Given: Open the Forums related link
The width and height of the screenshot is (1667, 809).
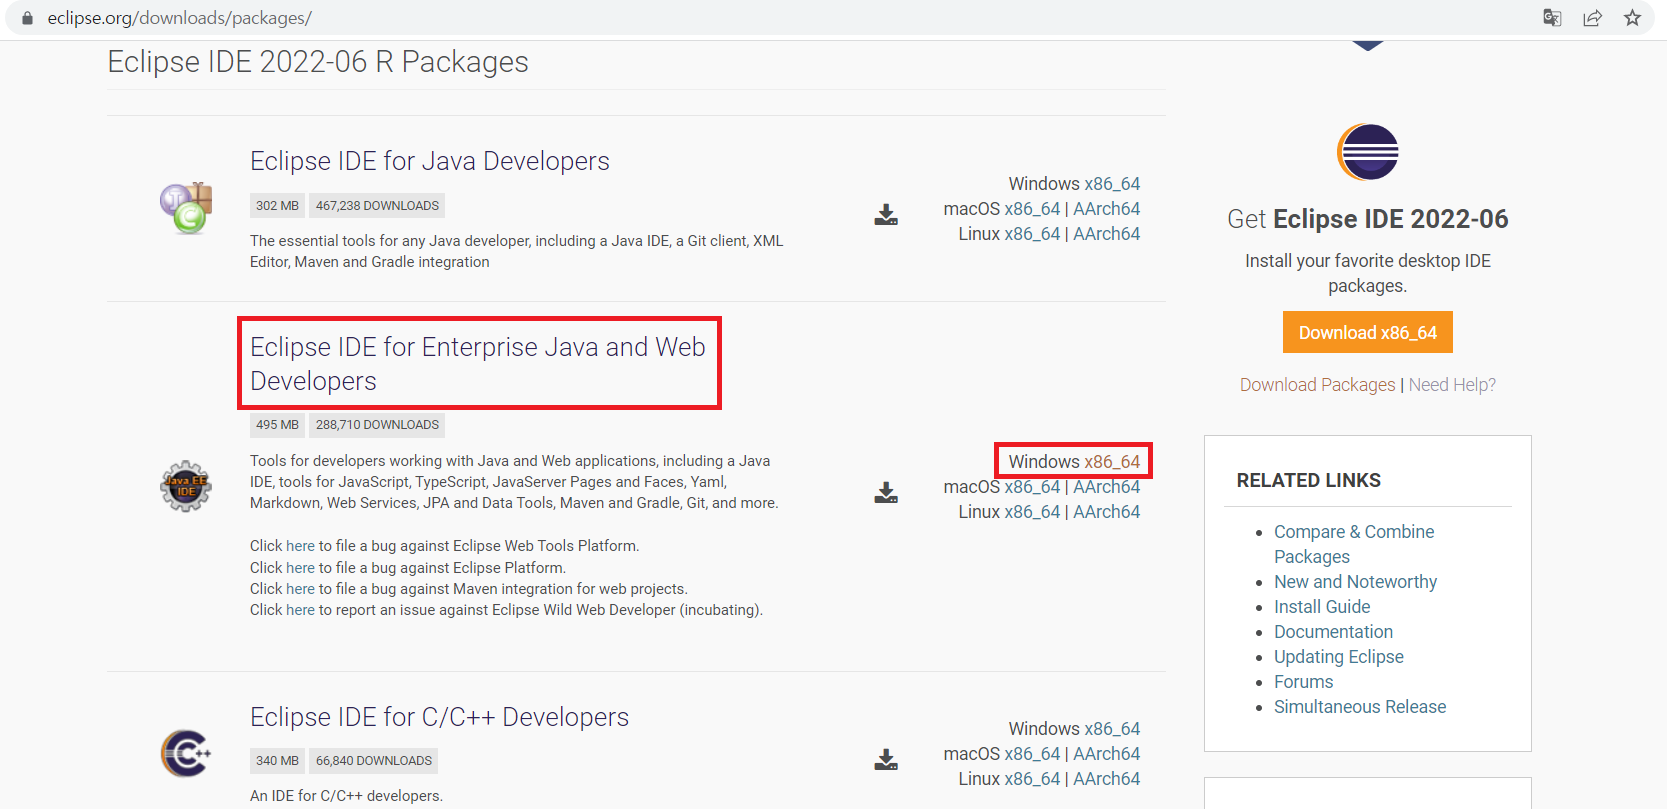Looking at the screenshot, I should (x=1303, y=682).
